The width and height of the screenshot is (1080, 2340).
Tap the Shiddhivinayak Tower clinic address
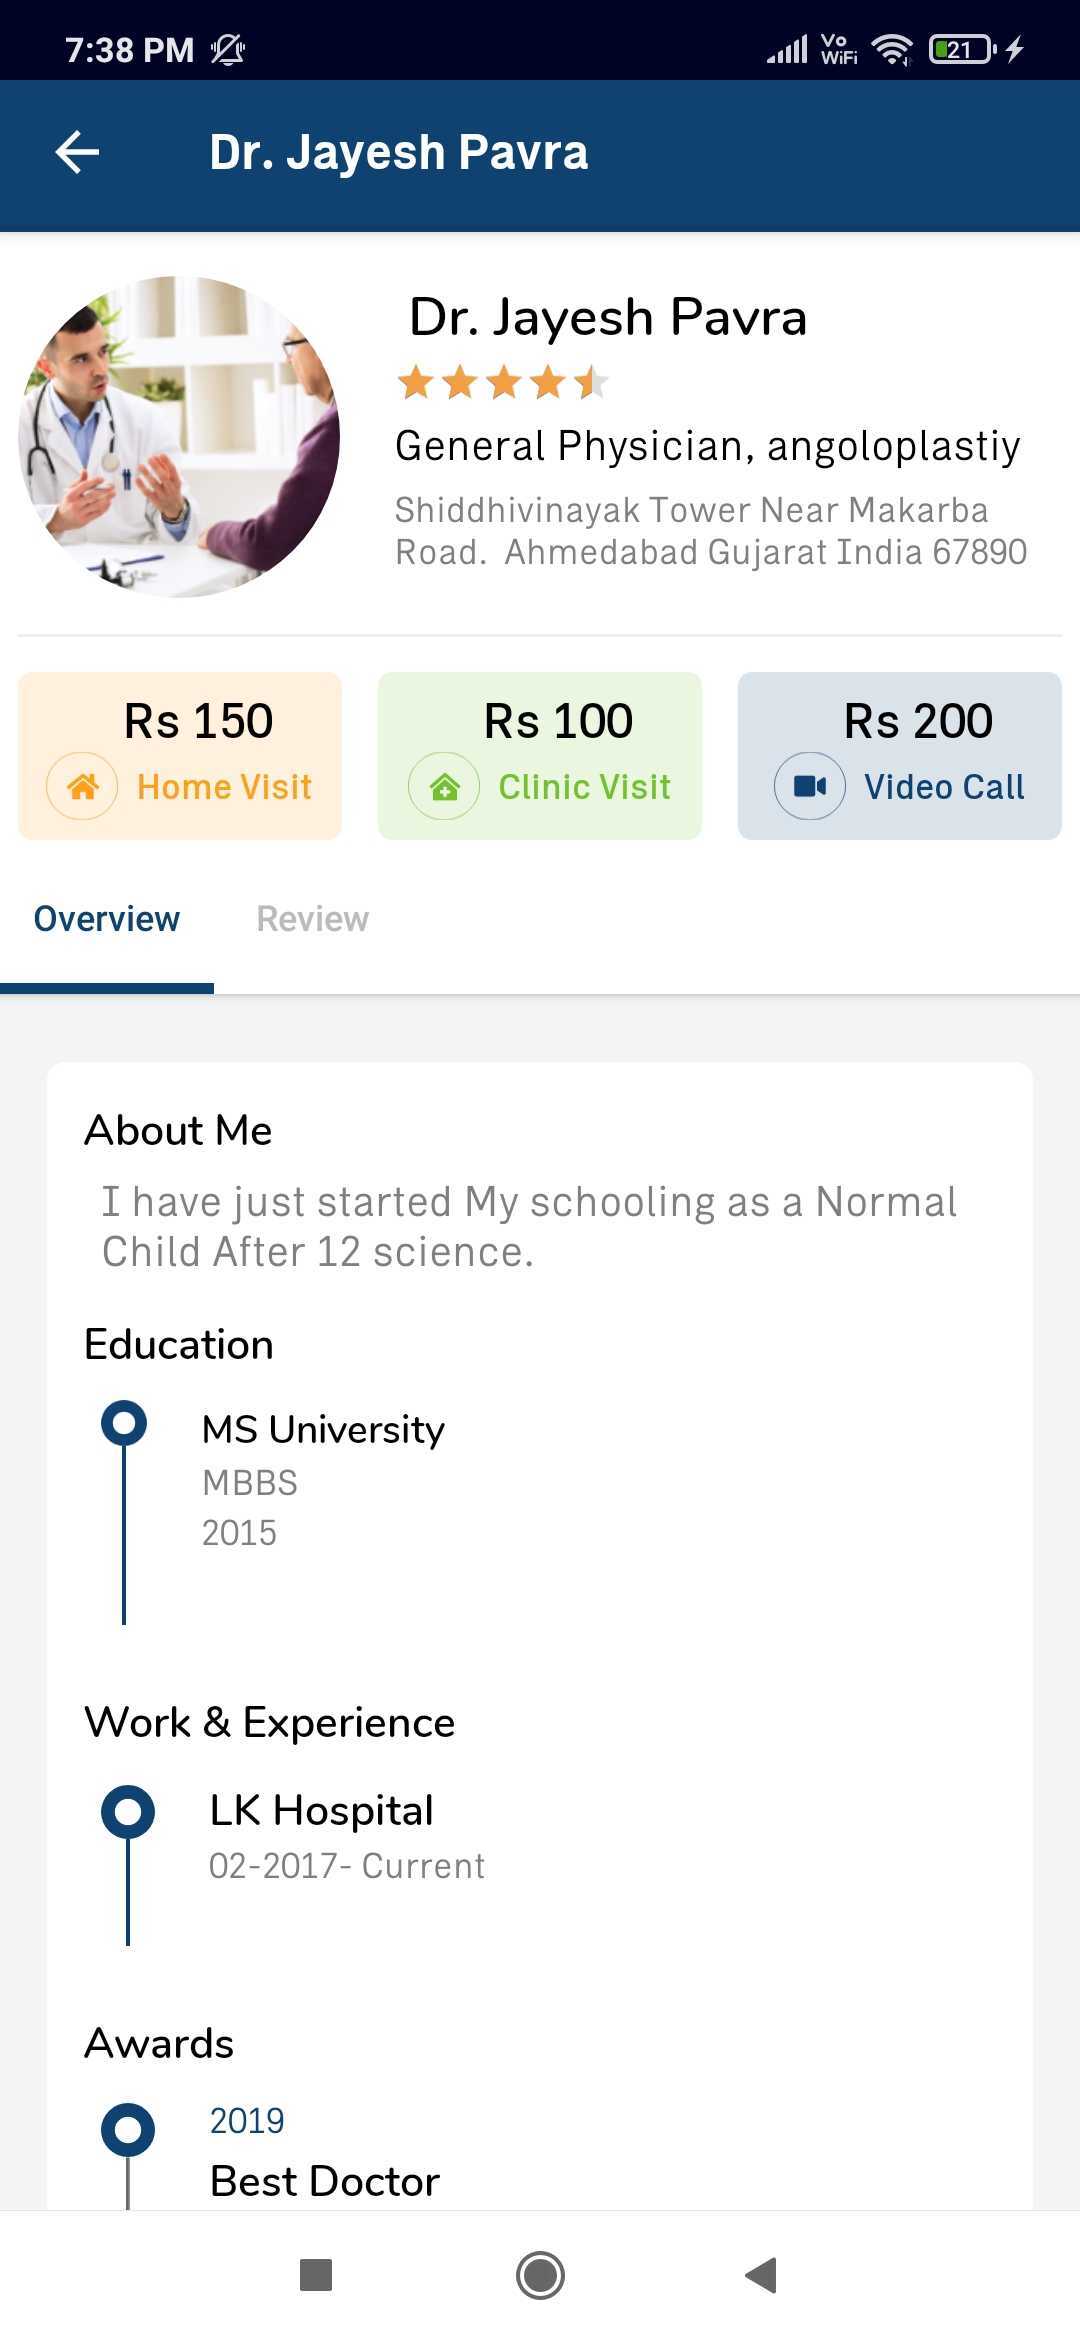(710, 531)
